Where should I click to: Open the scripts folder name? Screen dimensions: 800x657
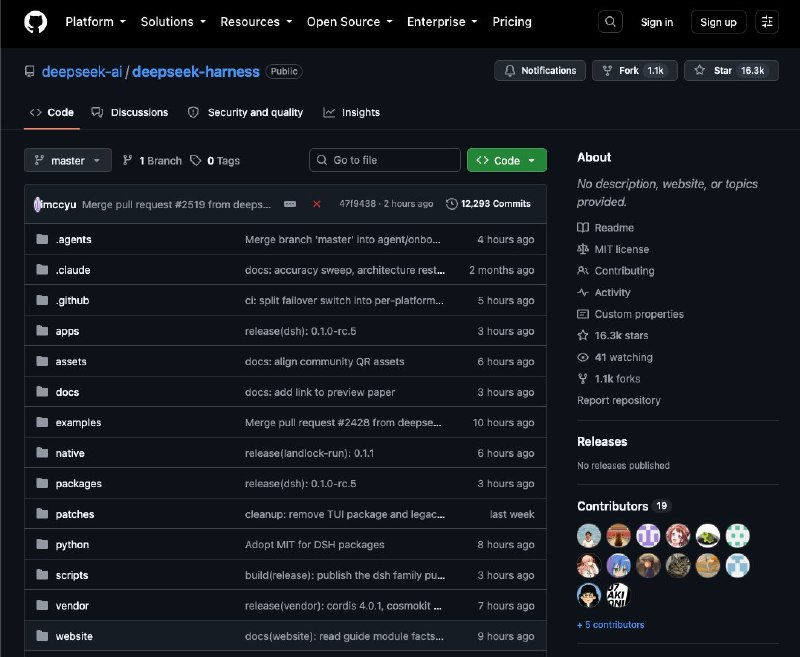pos(72,575)
